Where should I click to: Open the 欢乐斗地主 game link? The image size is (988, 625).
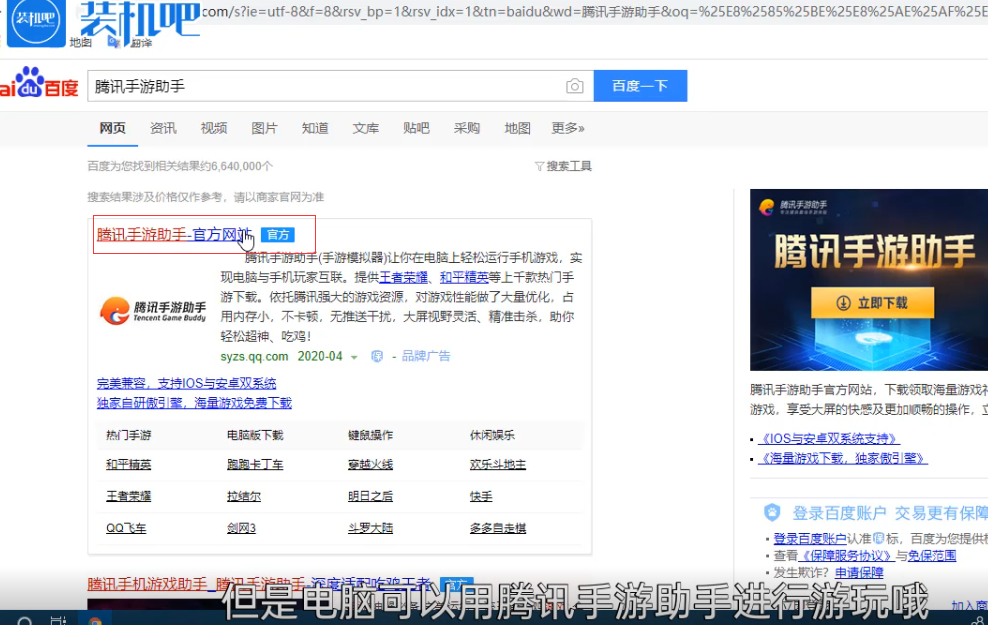tap(497, 465)
